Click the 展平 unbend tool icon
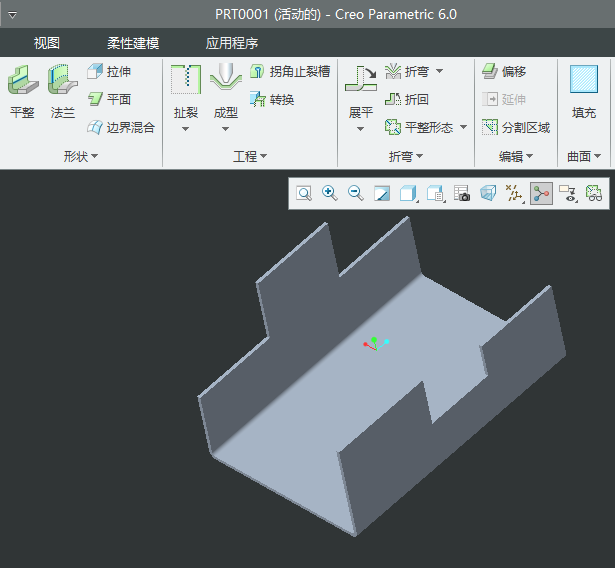The image size is (615, 568). pos(361,79)
